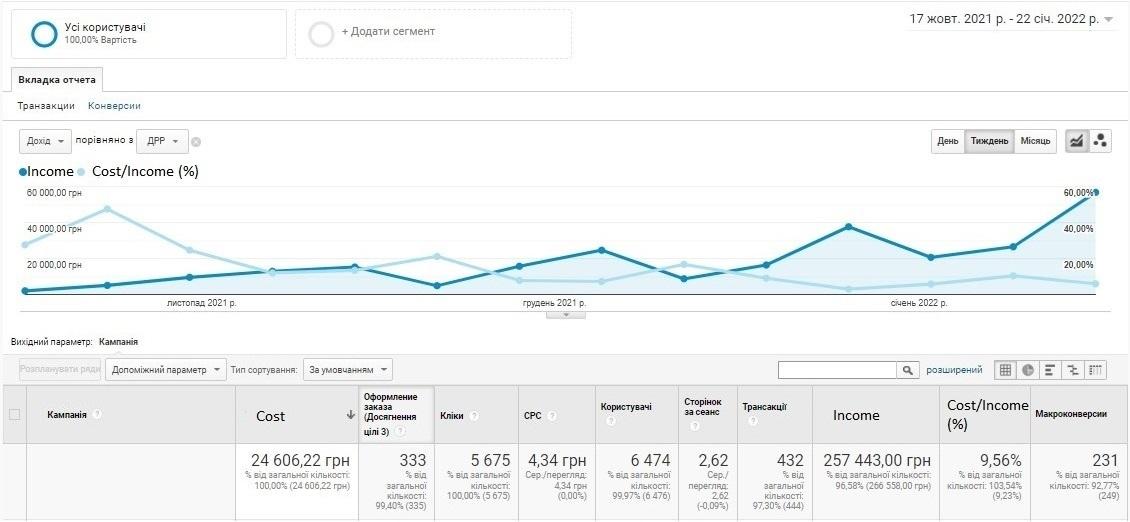
Task: Open the date range picker
Action: [1011, 19]
